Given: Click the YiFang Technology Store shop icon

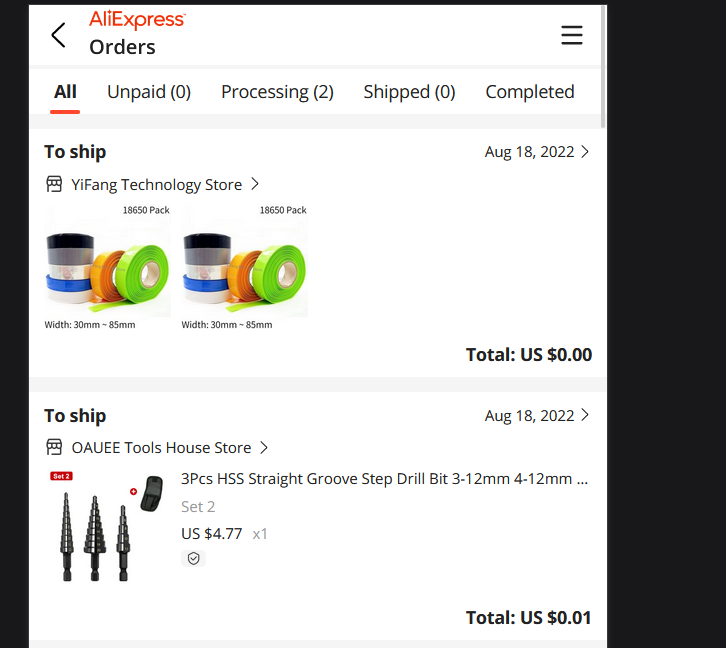Looking at the screenshot, I should coord(54,184).
